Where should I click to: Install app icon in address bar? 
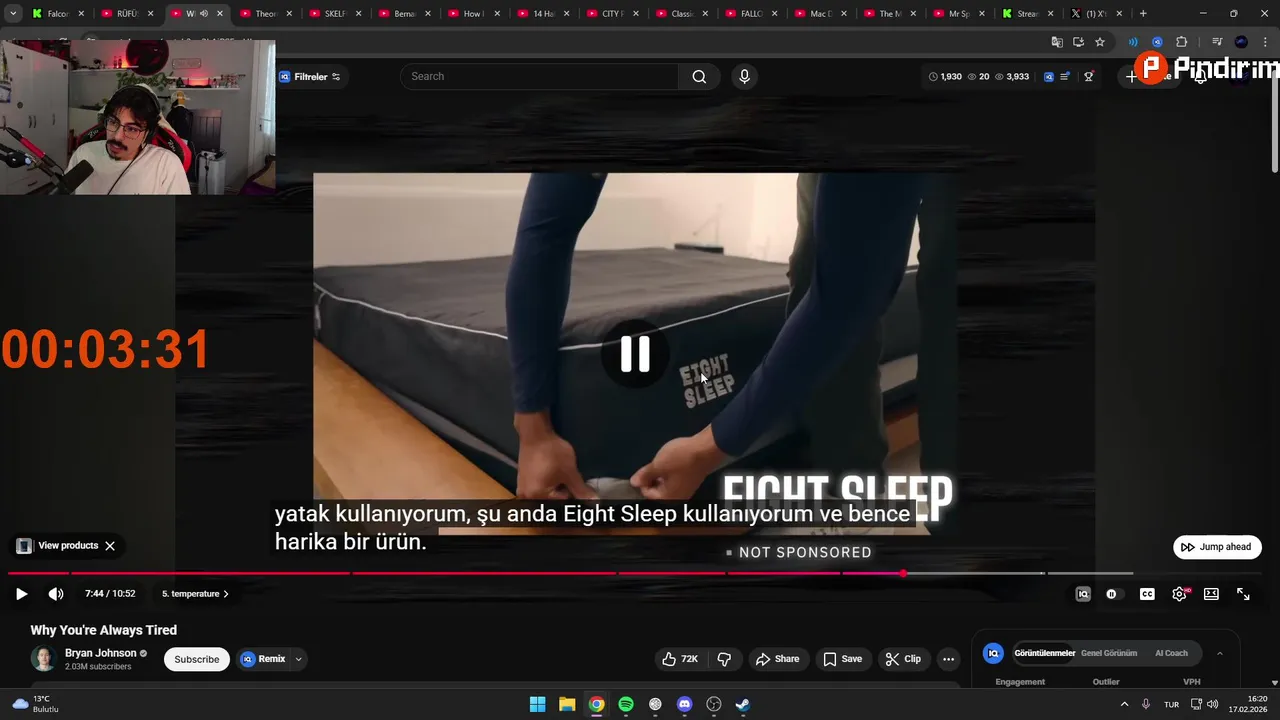tap(1078, 42)
